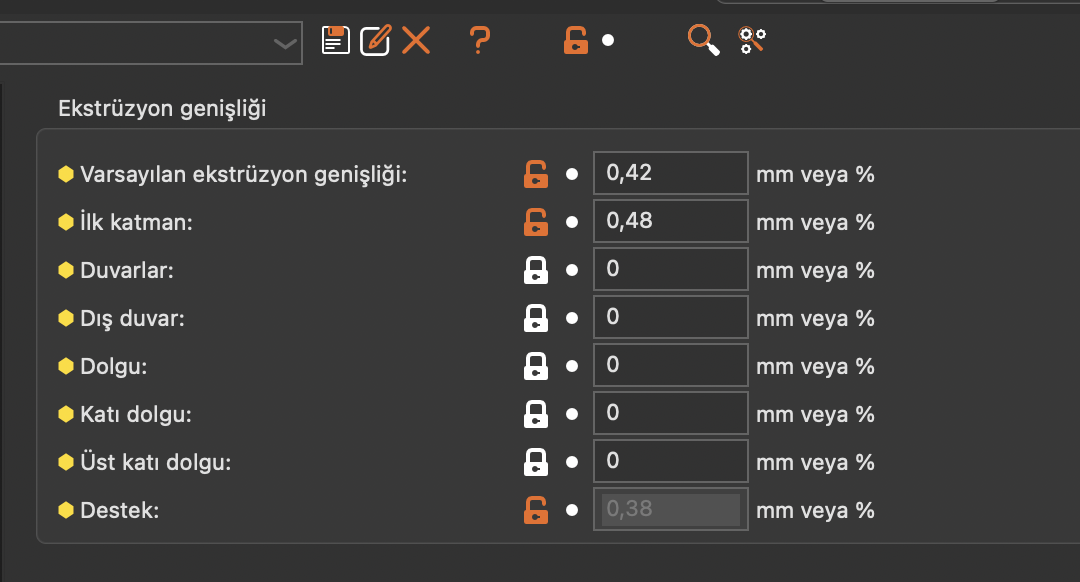Click the İlk katman value field 0,48
The image size is (1080, 582).
click(x=670, y=222)
